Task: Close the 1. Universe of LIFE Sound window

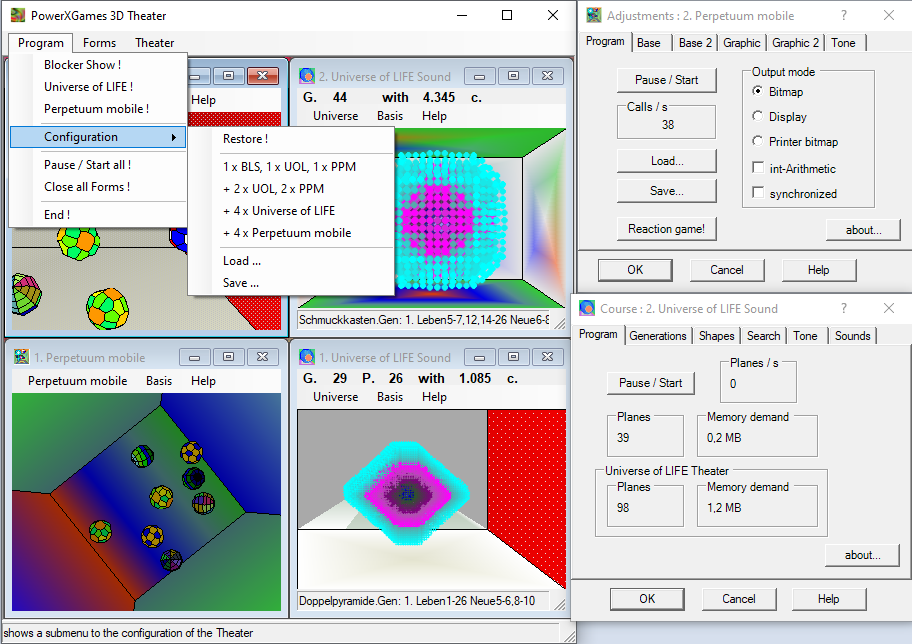Action: coord(547,357)
